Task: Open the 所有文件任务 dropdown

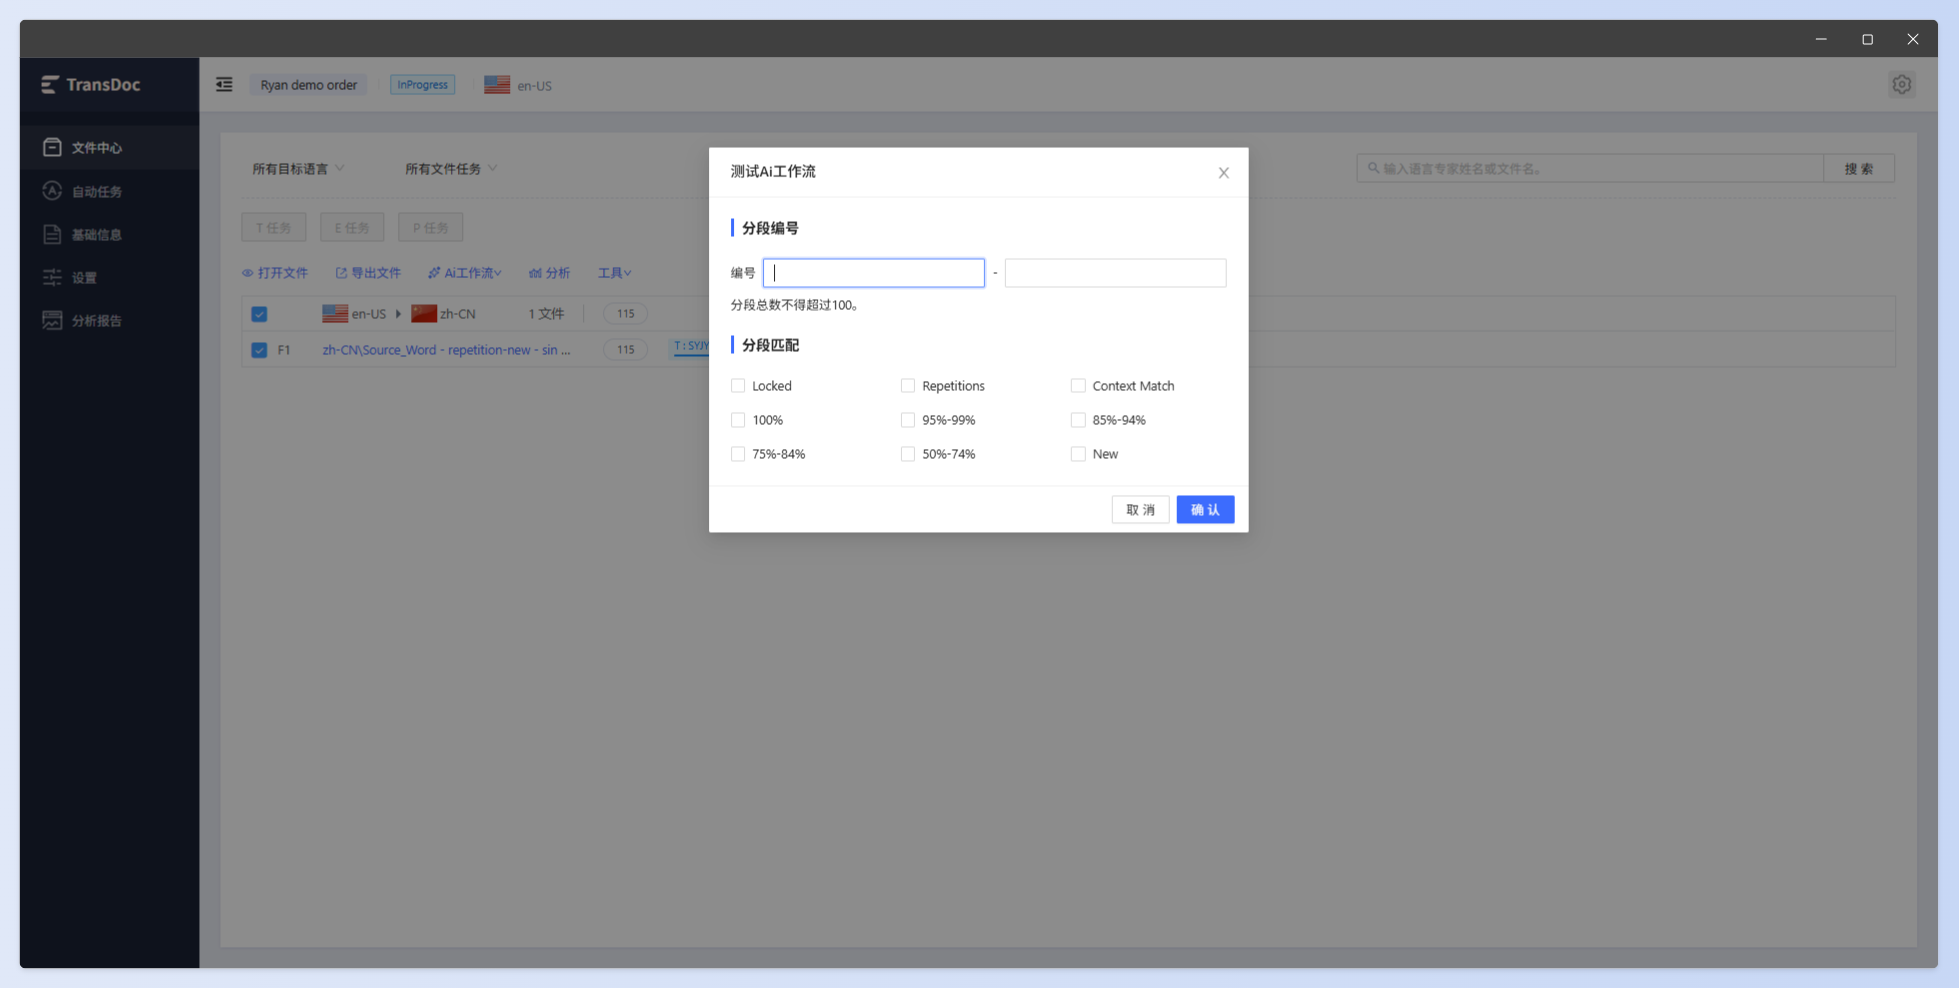Action: click(451, 169)
